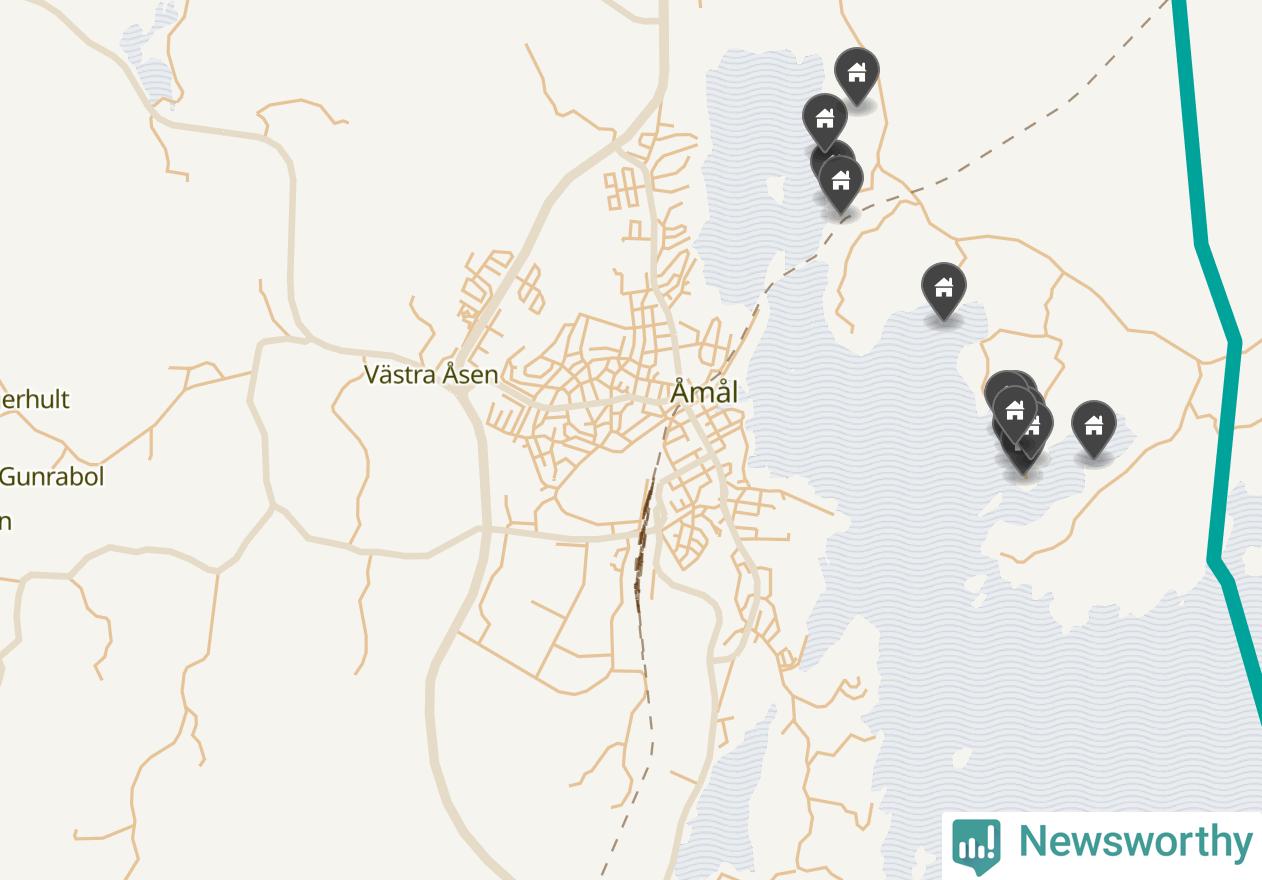The width and height of the screenshot is (1262, 880).
Task: Open the frontmost house marker in the overlapping eastern cluster
Action: pos(1015,410)
